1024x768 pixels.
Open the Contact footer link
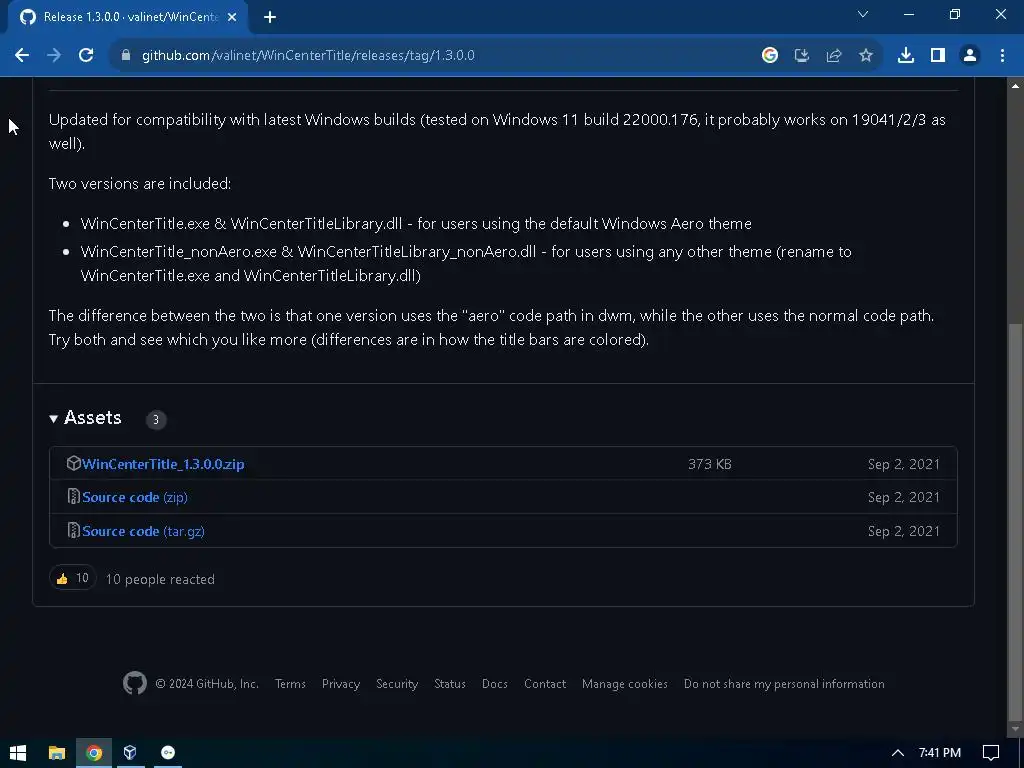[x=545, y=684]
